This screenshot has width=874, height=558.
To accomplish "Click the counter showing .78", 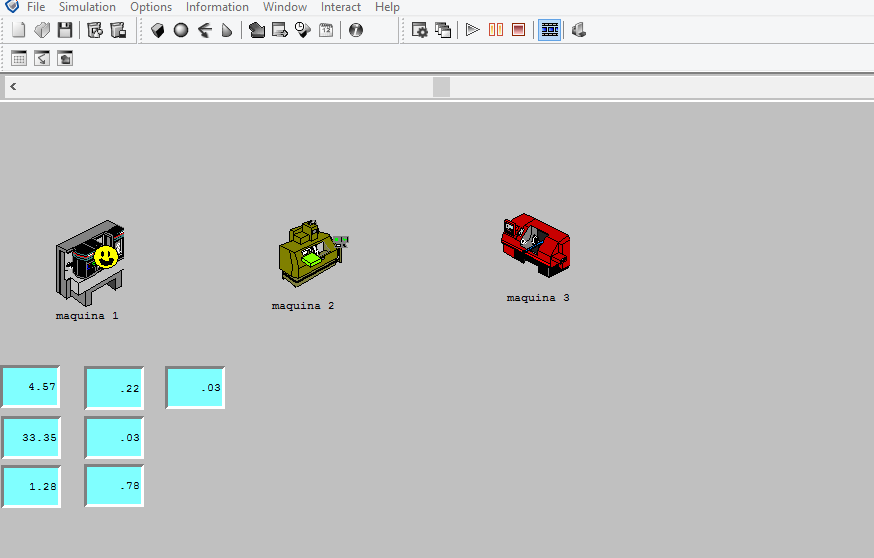I will (114, 486).
